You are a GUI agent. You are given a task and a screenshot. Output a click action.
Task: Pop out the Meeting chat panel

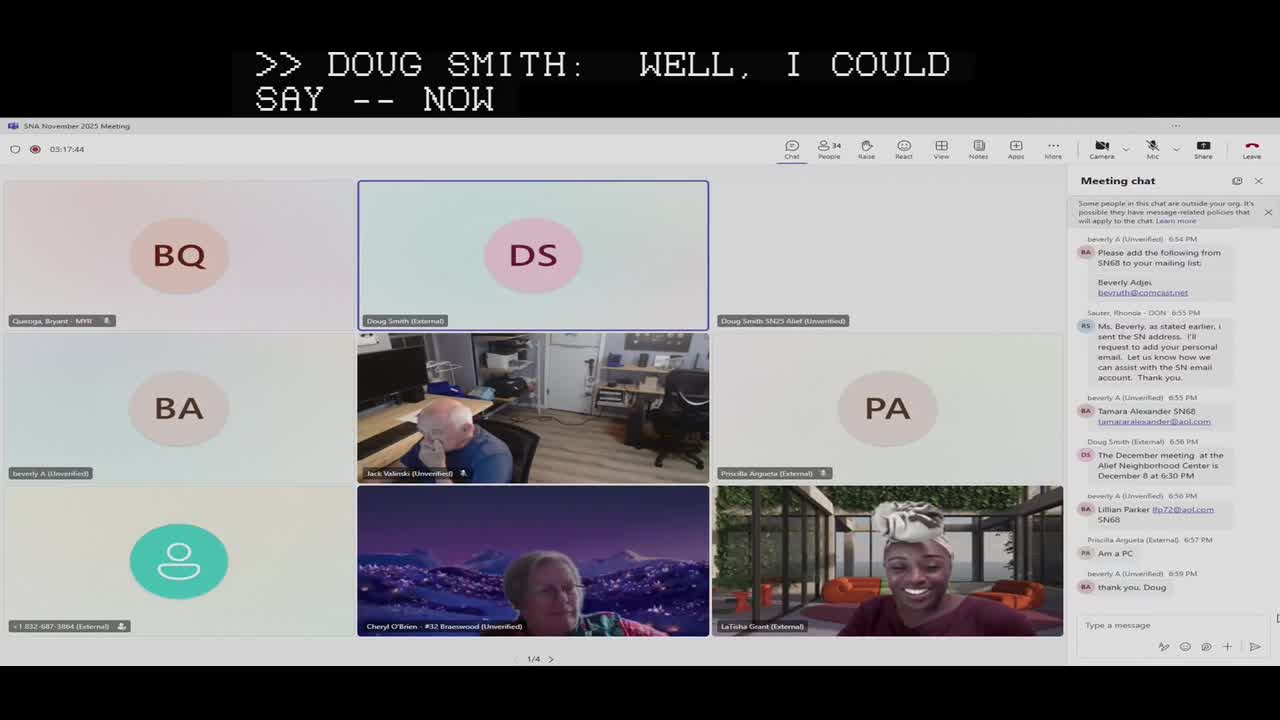click(x=1237, y=181)
